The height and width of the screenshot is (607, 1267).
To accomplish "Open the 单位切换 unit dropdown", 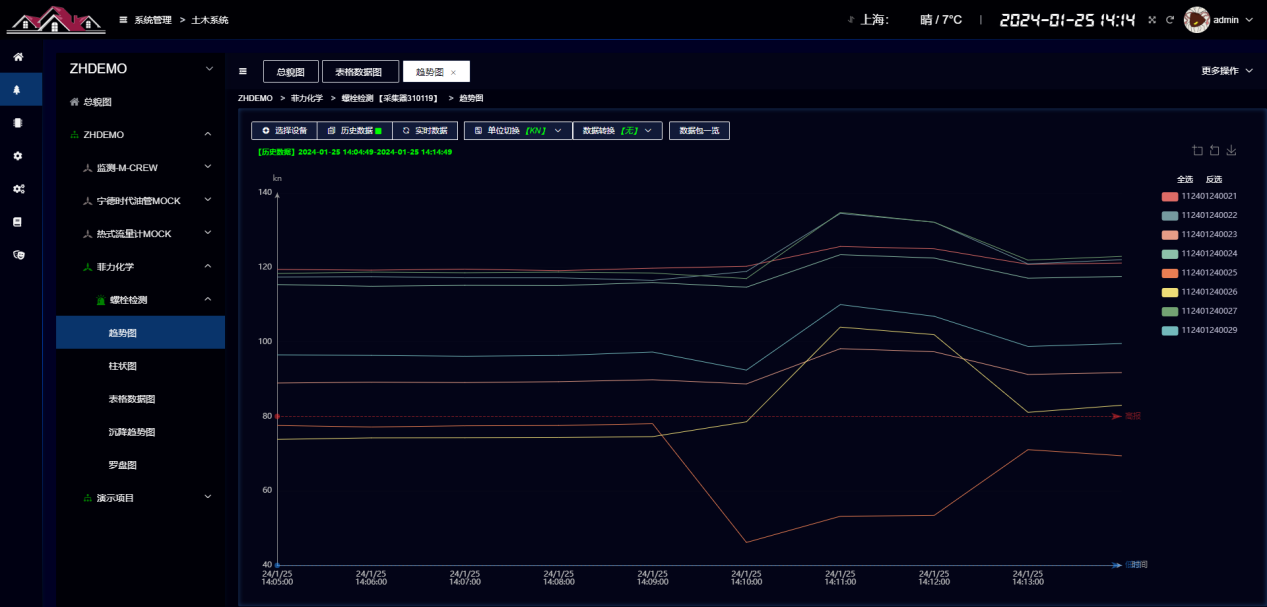I will tap(518, 131).
